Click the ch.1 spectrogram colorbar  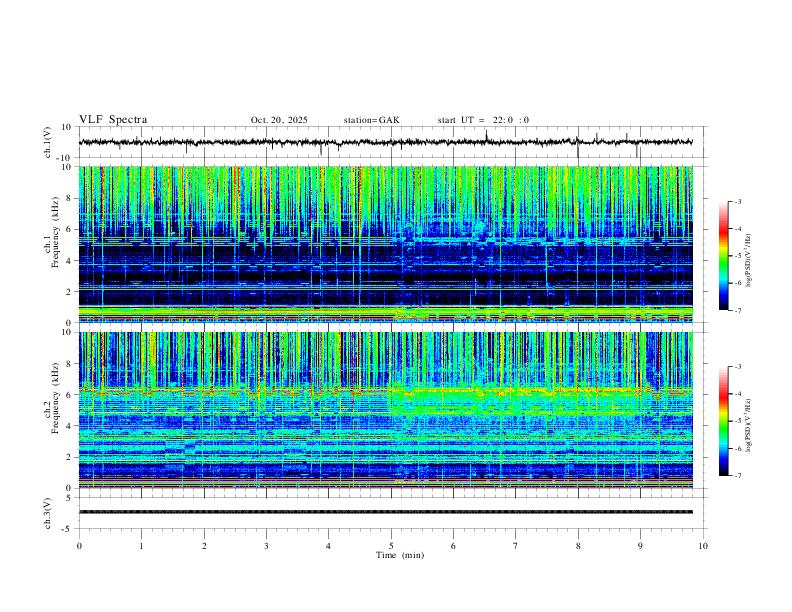[x=723, y=256]
